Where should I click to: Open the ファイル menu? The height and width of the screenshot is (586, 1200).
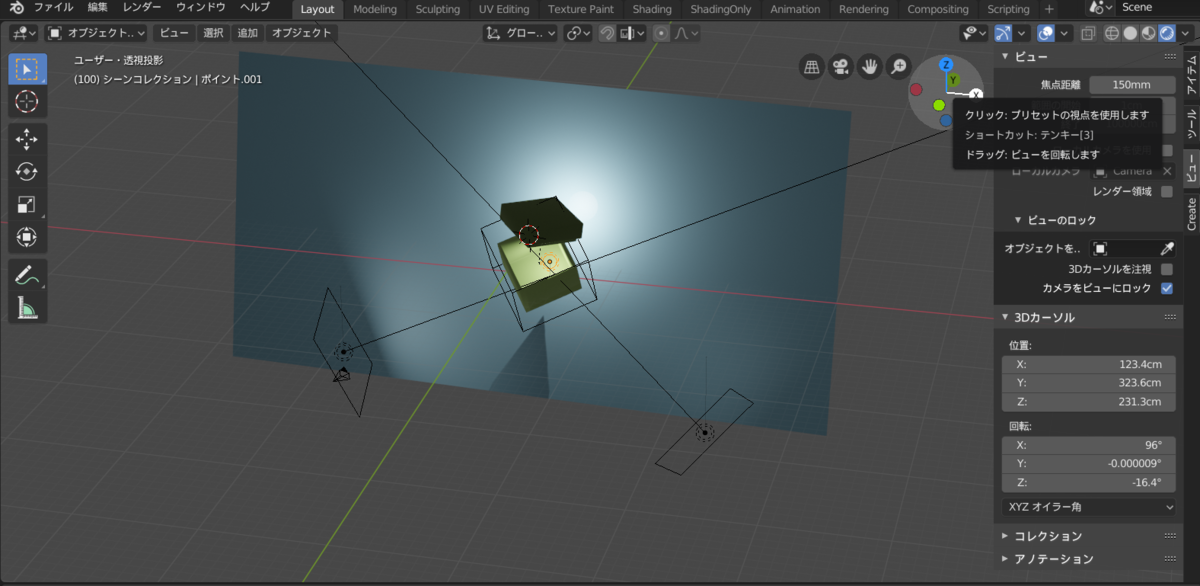pyautogui.click(x=54, y=8)
